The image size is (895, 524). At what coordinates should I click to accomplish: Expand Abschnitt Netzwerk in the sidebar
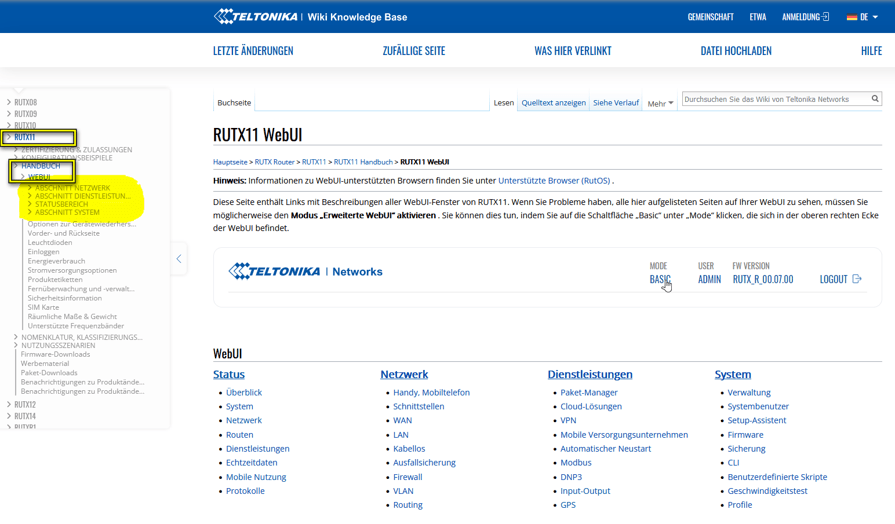(30, 188)
